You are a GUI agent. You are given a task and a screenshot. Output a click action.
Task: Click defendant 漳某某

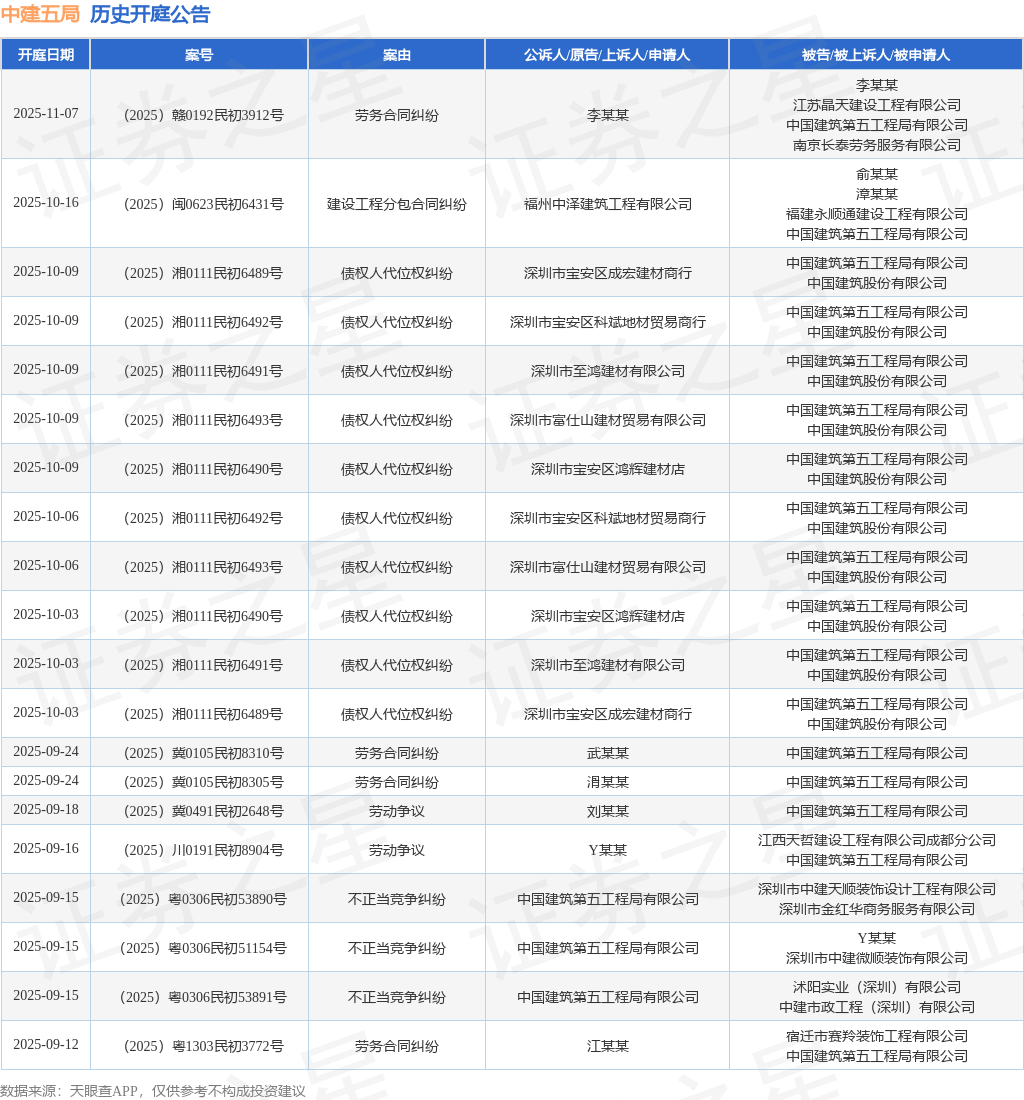point(877,194)
